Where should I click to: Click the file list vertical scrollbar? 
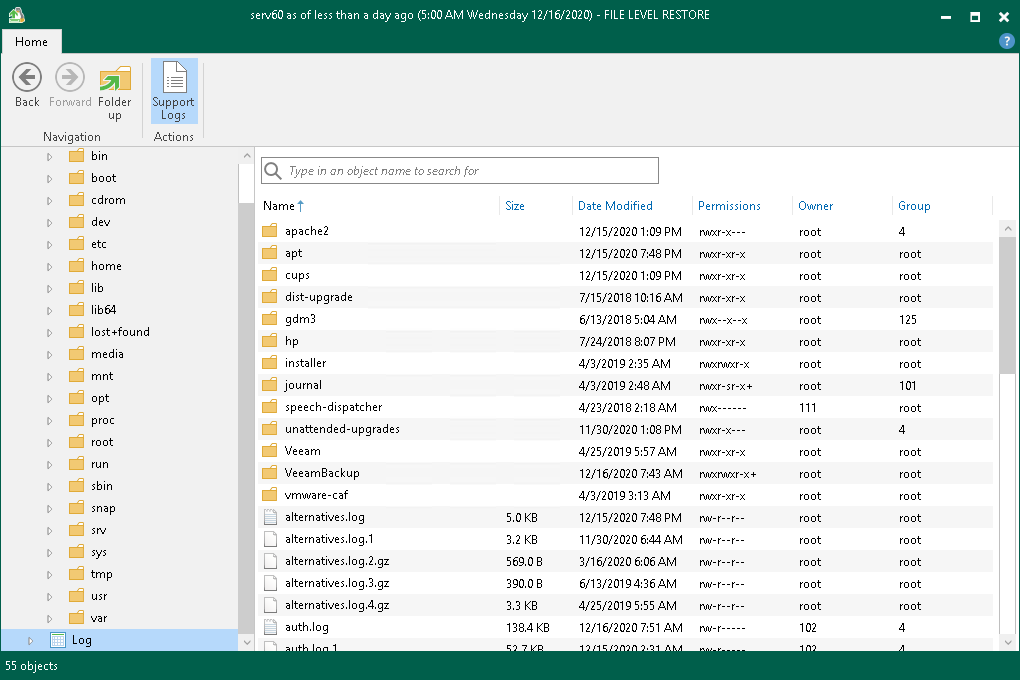pyautogui.click(x=1007, y=300)
